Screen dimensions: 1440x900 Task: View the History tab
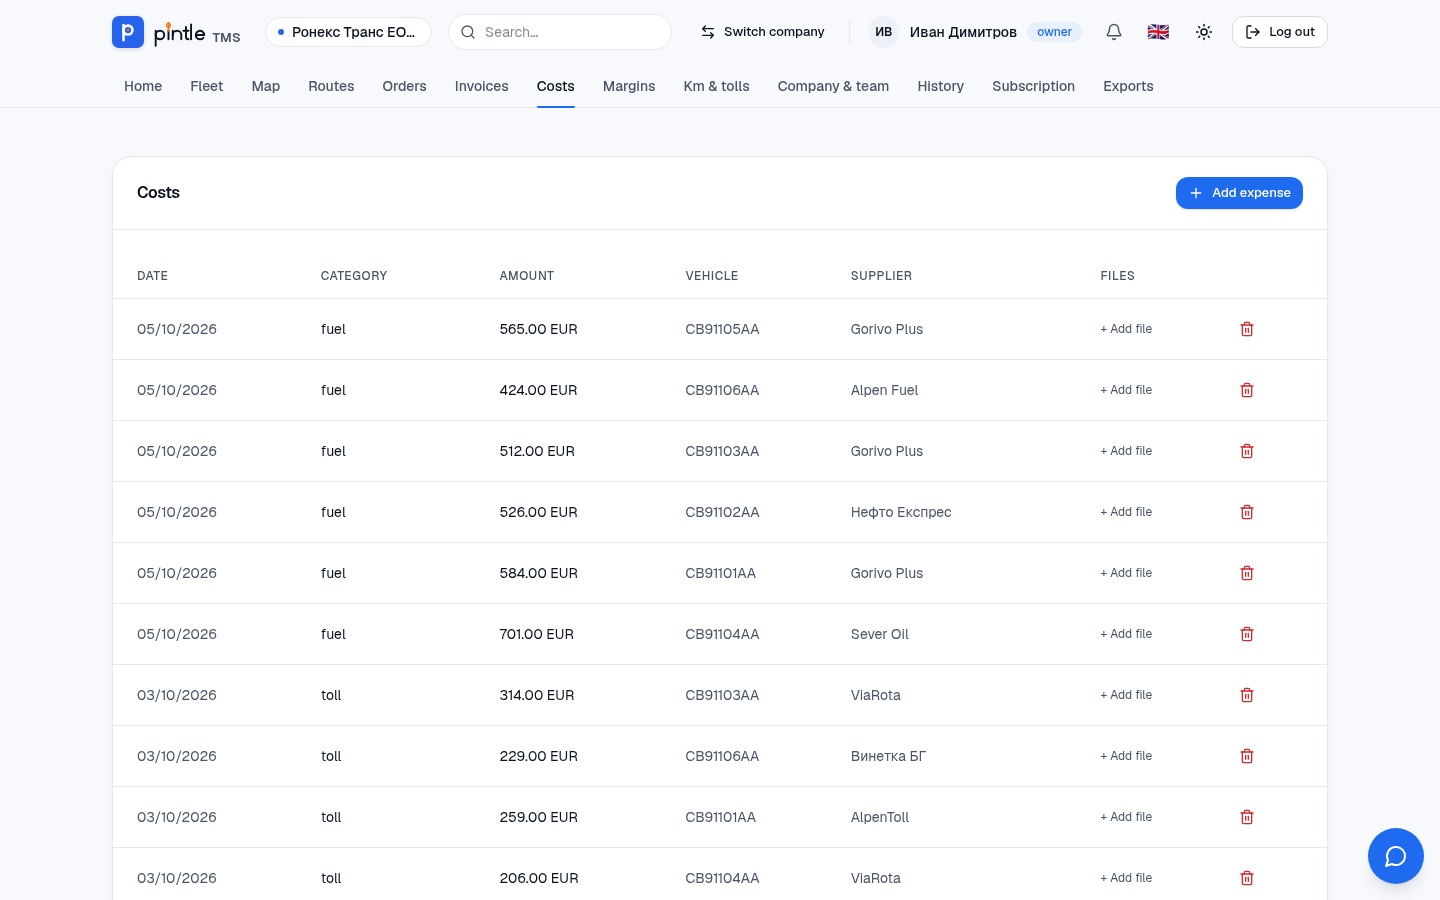941,86
